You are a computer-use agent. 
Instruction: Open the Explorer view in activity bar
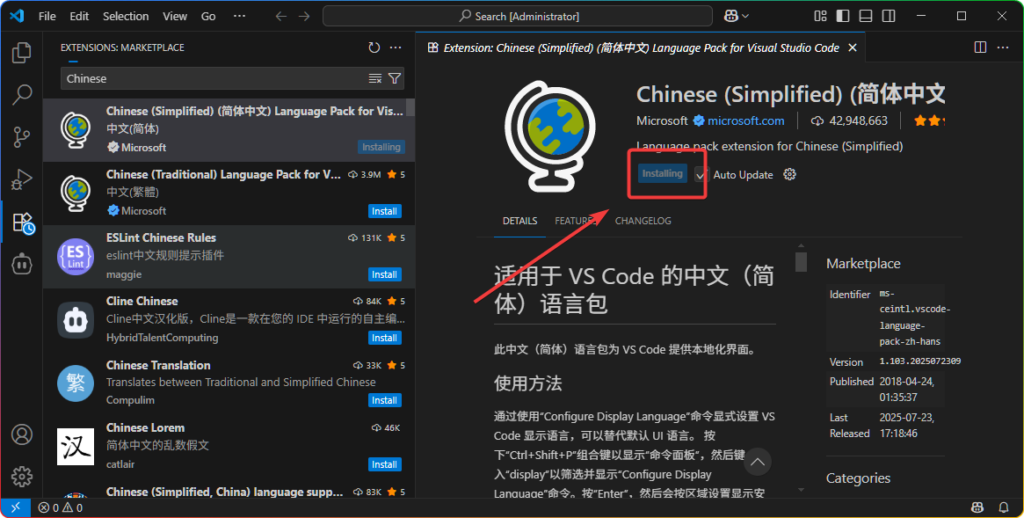coord(22,52)
